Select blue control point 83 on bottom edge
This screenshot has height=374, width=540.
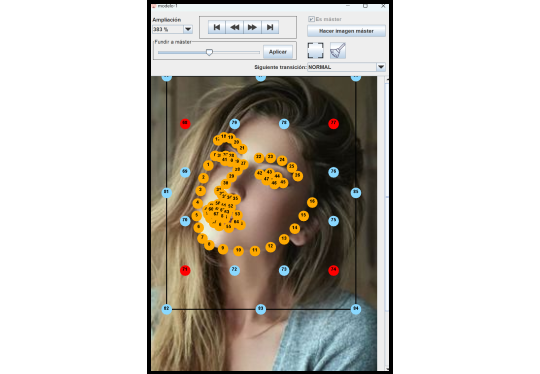click(261, 309)
